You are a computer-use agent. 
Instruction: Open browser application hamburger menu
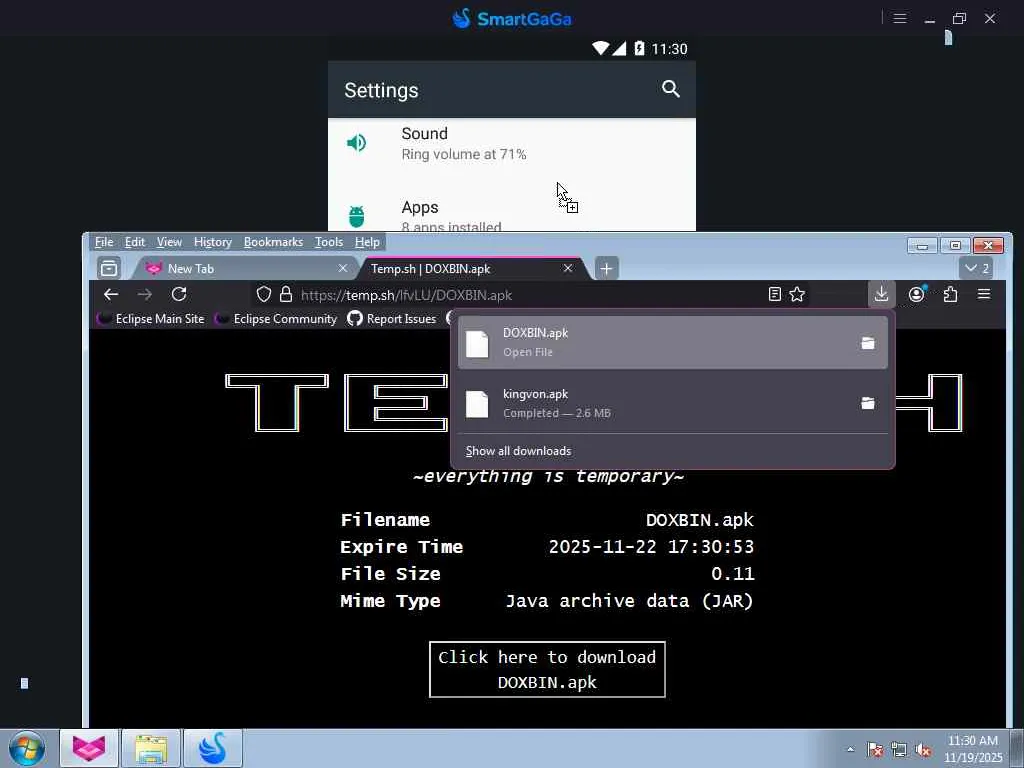coord(984,295)
